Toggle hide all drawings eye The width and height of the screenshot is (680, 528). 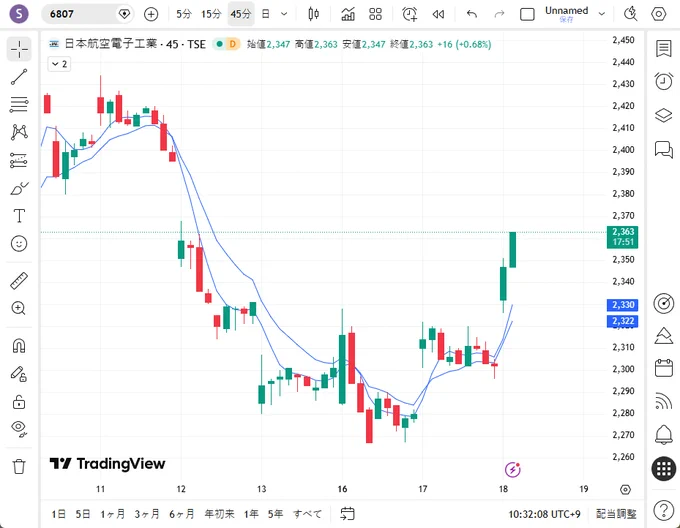[19, 428]
